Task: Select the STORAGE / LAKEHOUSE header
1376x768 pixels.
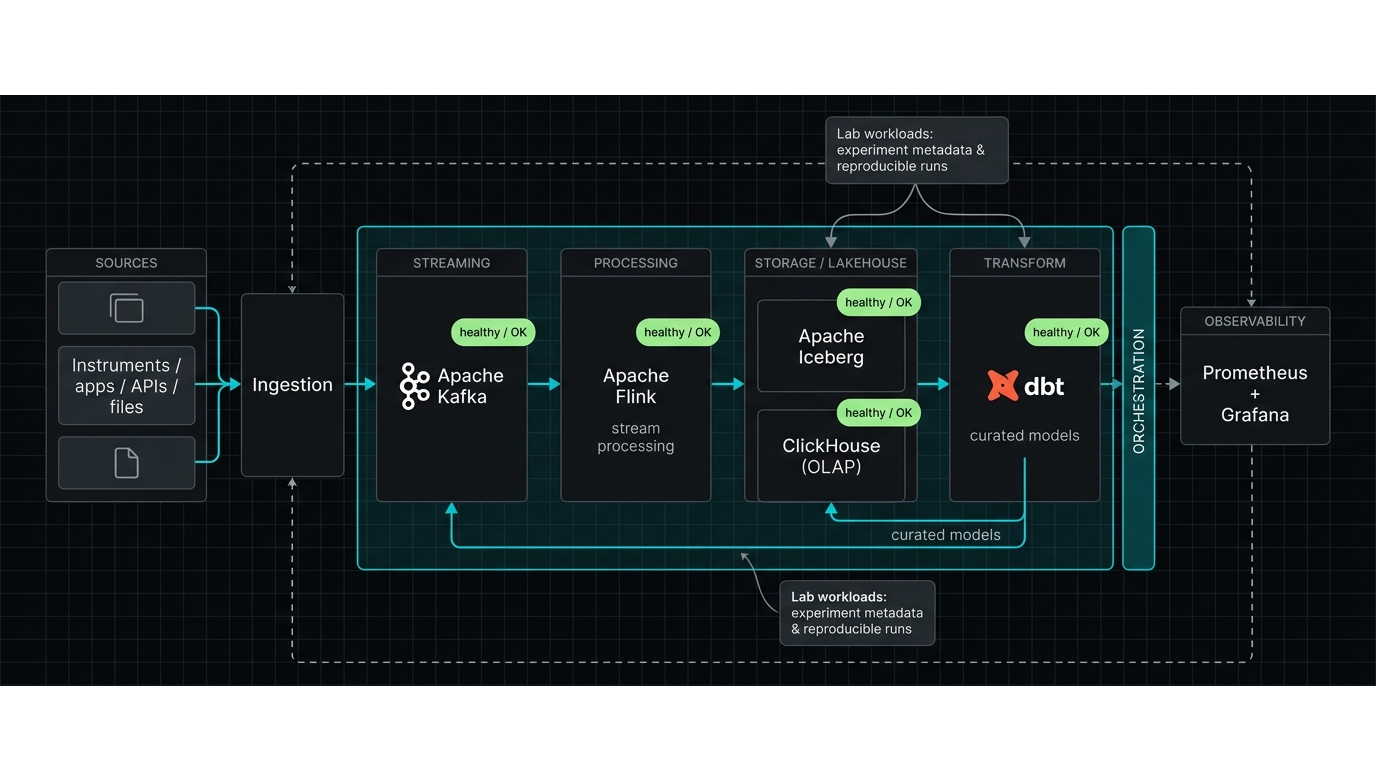Action: coord(831,263)
